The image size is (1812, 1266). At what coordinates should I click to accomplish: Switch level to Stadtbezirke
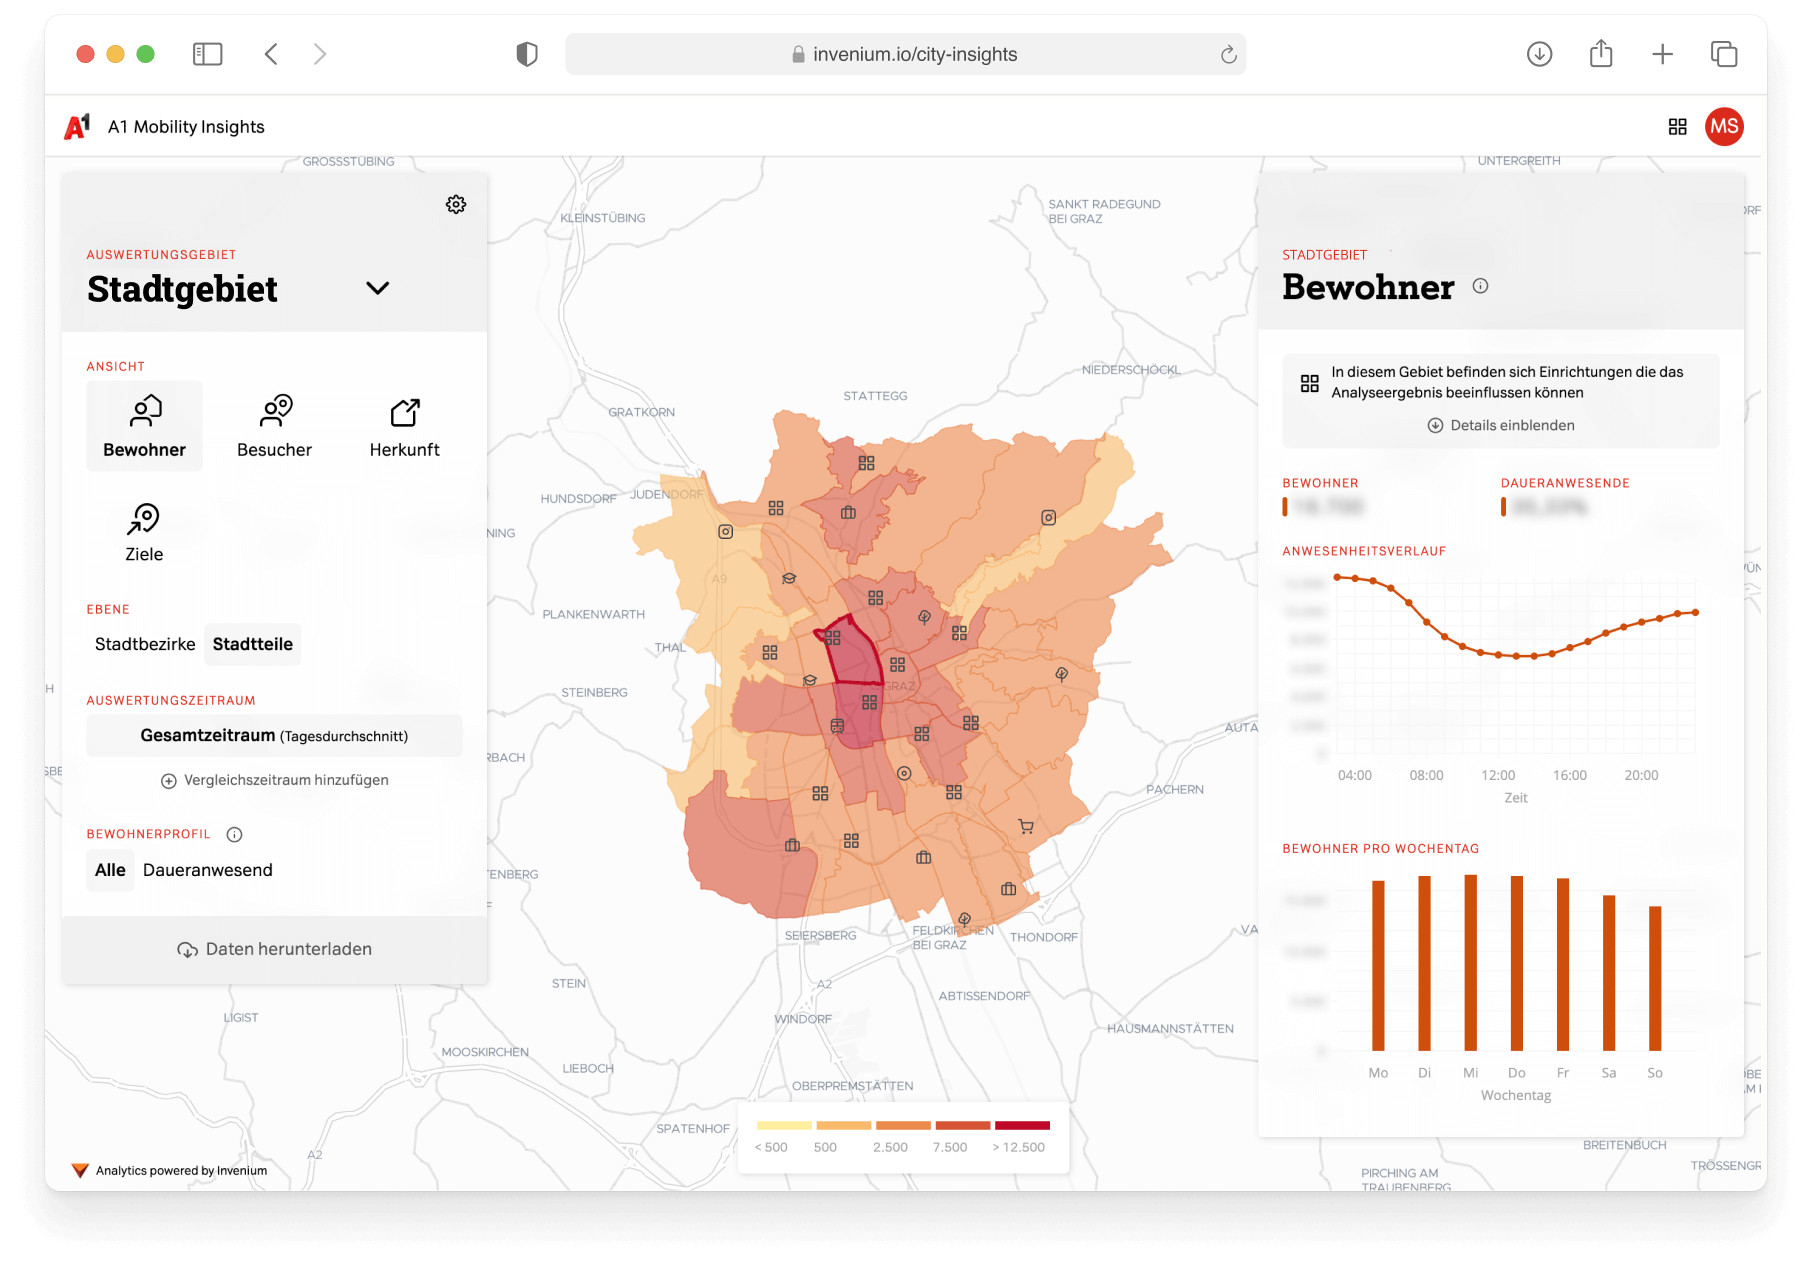(x=145, y=644)
